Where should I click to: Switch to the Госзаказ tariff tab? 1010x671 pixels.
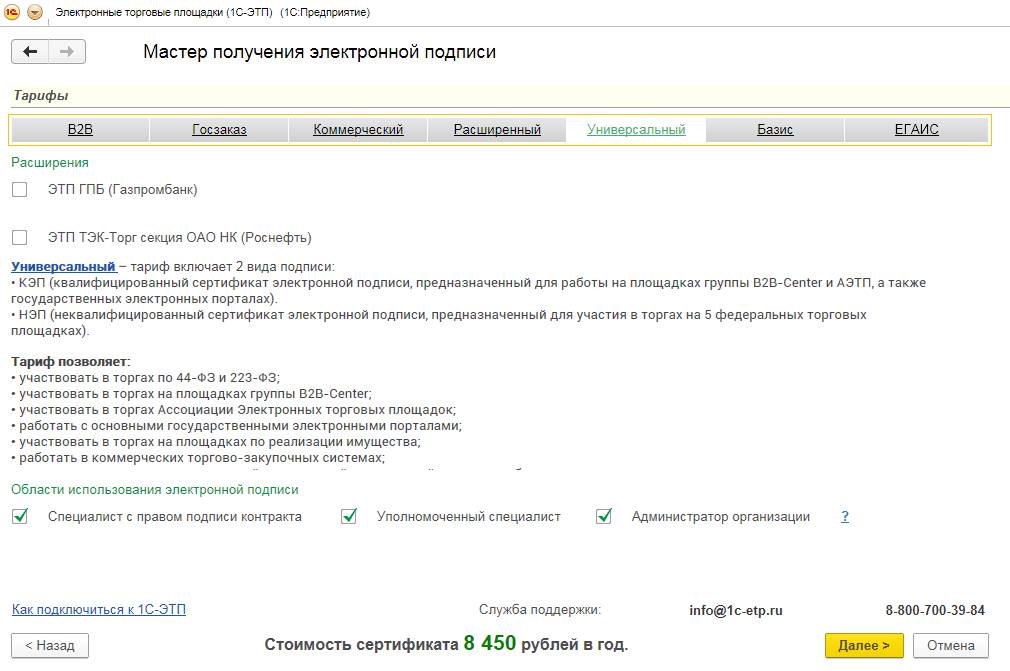pos(219,129)
